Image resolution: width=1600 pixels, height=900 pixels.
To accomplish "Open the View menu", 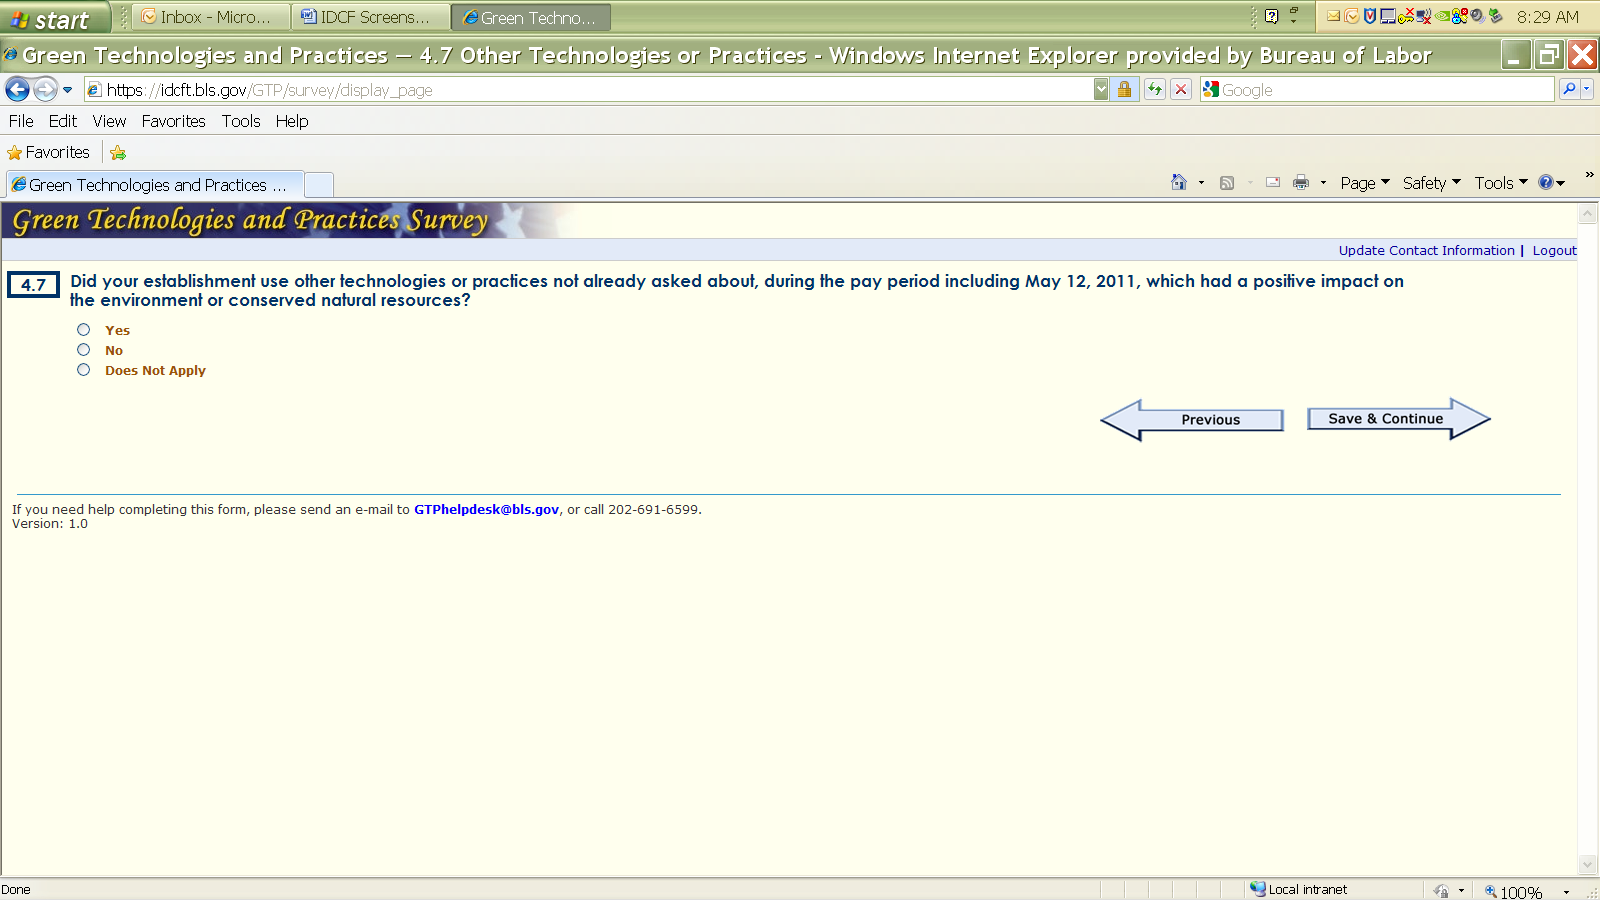I will click(109, 121).
